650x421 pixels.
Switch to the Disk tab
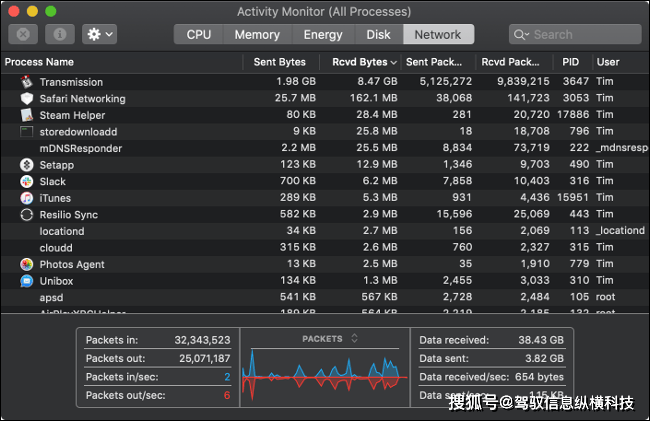point(378,34)
